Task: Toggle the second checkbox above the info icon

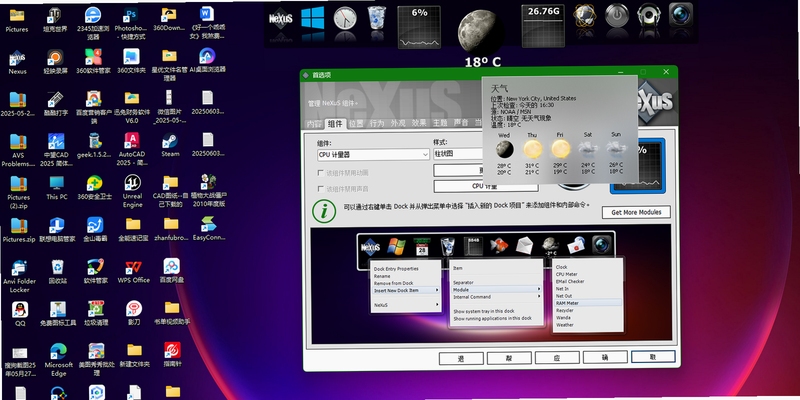Action: 321,188
